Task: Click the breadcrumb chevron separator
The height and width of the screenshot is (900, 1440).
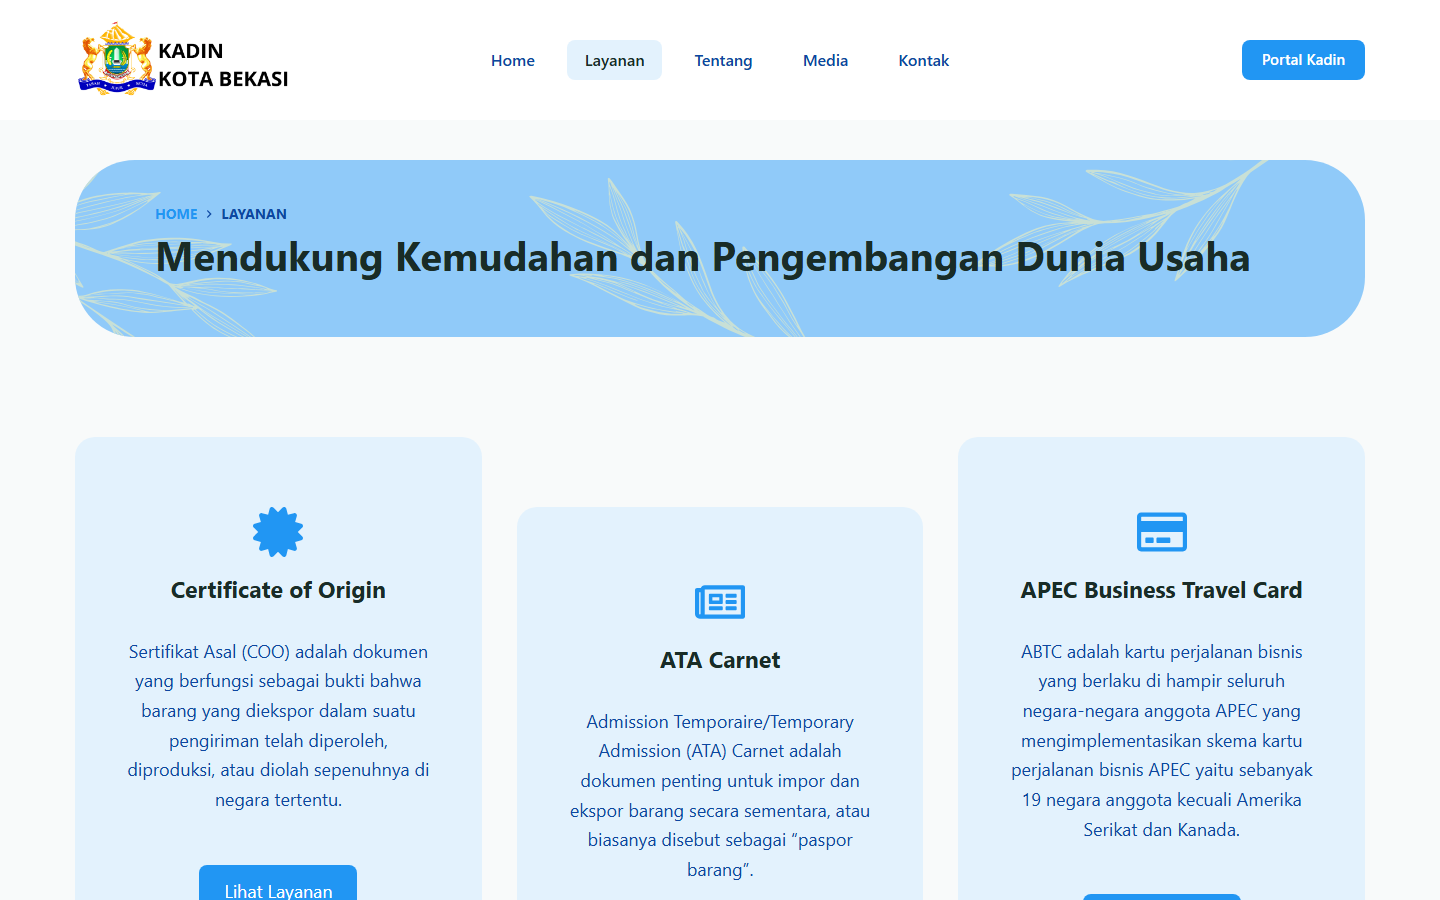Action: (209, 214)
